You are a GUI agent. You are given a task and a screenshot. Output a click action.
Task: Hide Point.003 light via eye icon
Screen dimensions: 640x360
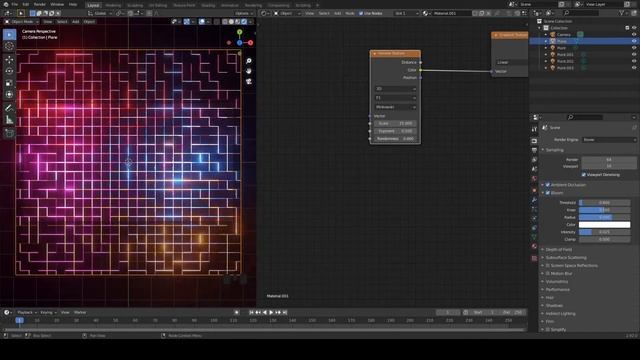tap(634, 68)
